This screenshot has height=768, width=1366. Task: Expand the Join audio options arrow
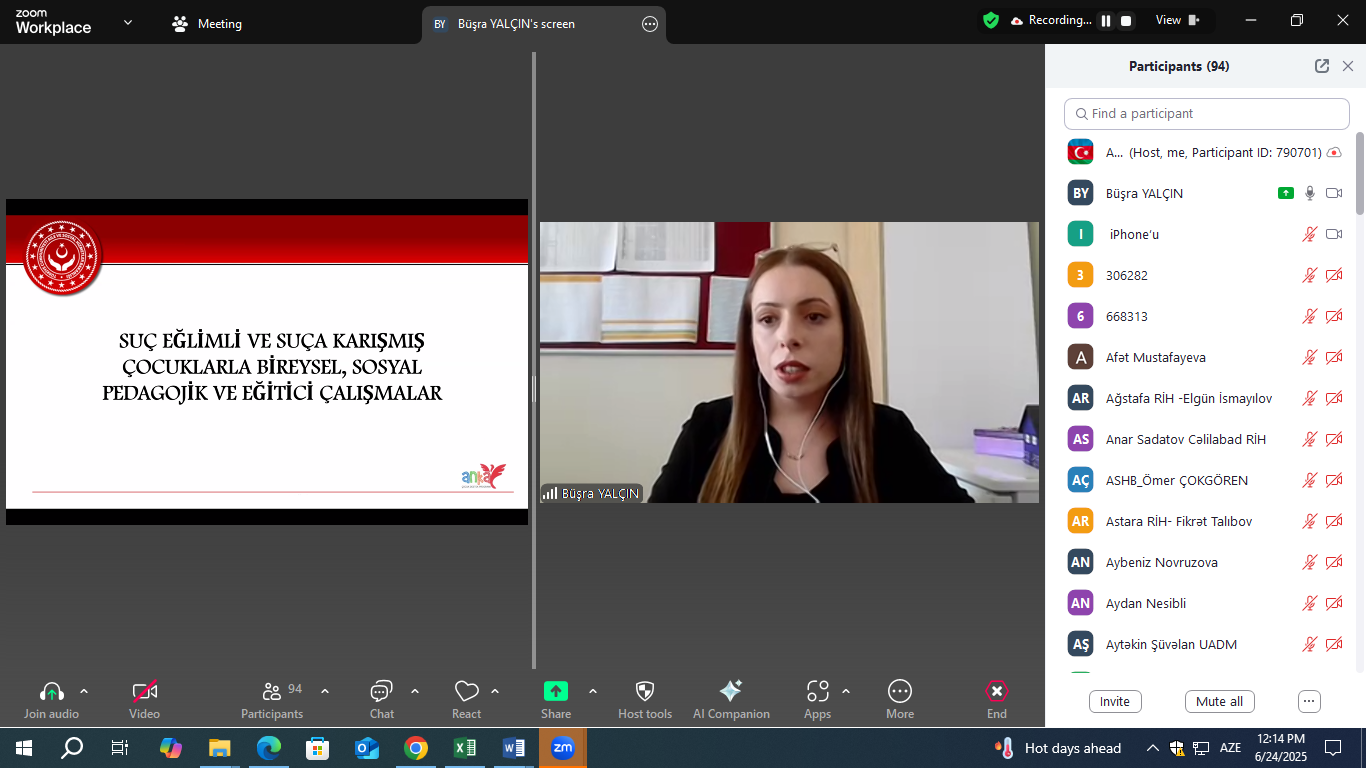point(84,691)
